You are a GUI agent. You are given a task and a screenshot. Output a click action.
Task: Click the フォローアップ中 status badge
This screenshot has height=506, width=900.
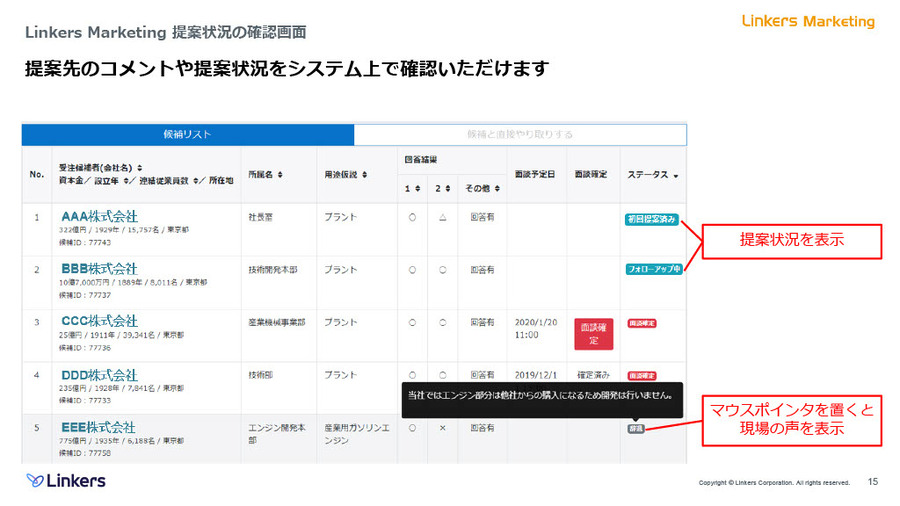654,269
